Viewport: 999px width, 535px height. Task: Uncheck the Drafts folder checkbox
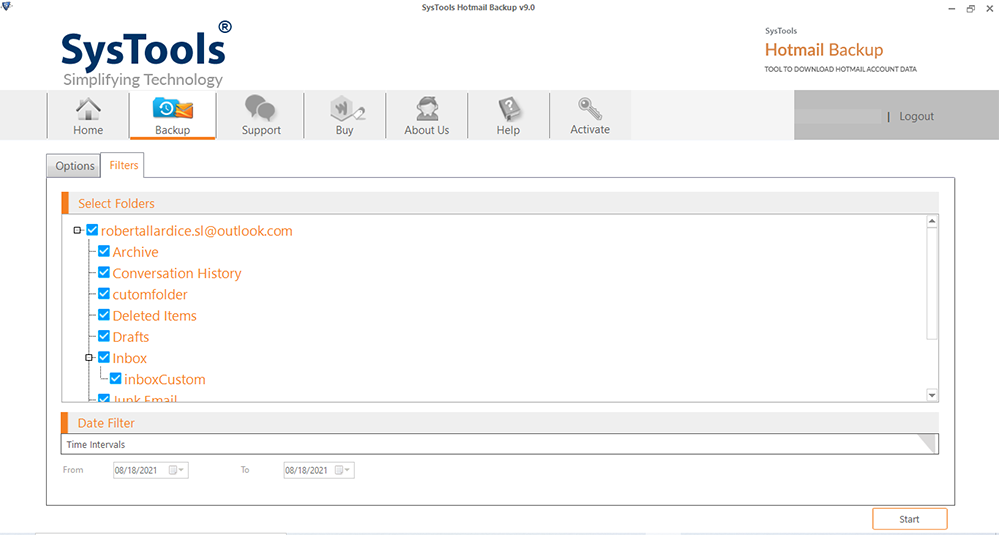pos(104,336)
